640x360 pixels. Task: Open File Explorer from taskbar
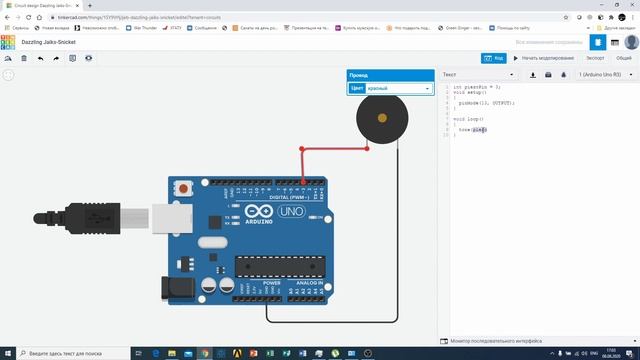[172, 353]
